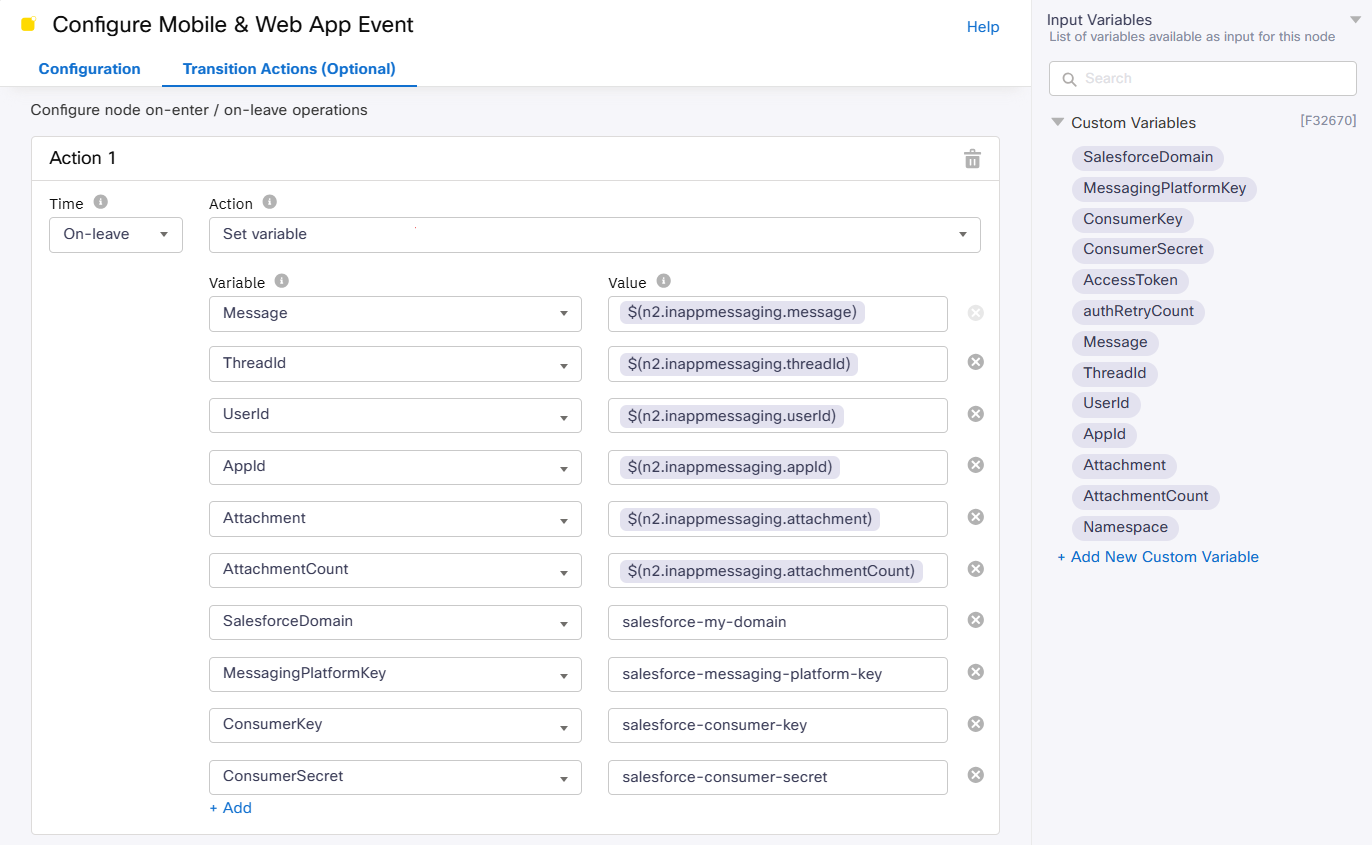This screenshot has height=845, width=1372.
Task: Click the Help link
Action: 982,27
